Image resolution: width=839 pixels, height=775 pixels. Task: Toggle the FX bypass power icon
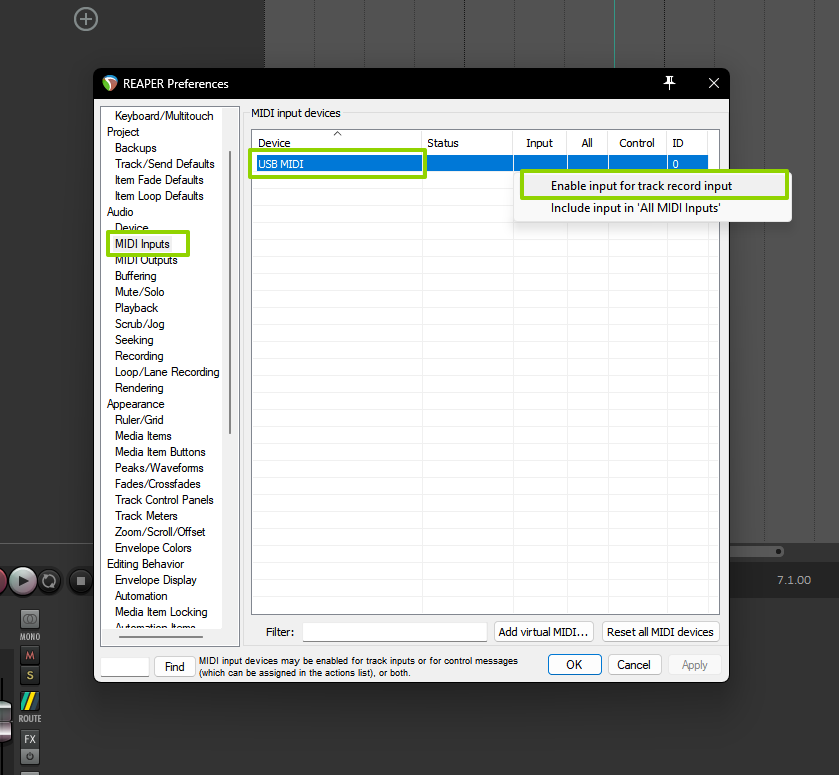[30, 757]
